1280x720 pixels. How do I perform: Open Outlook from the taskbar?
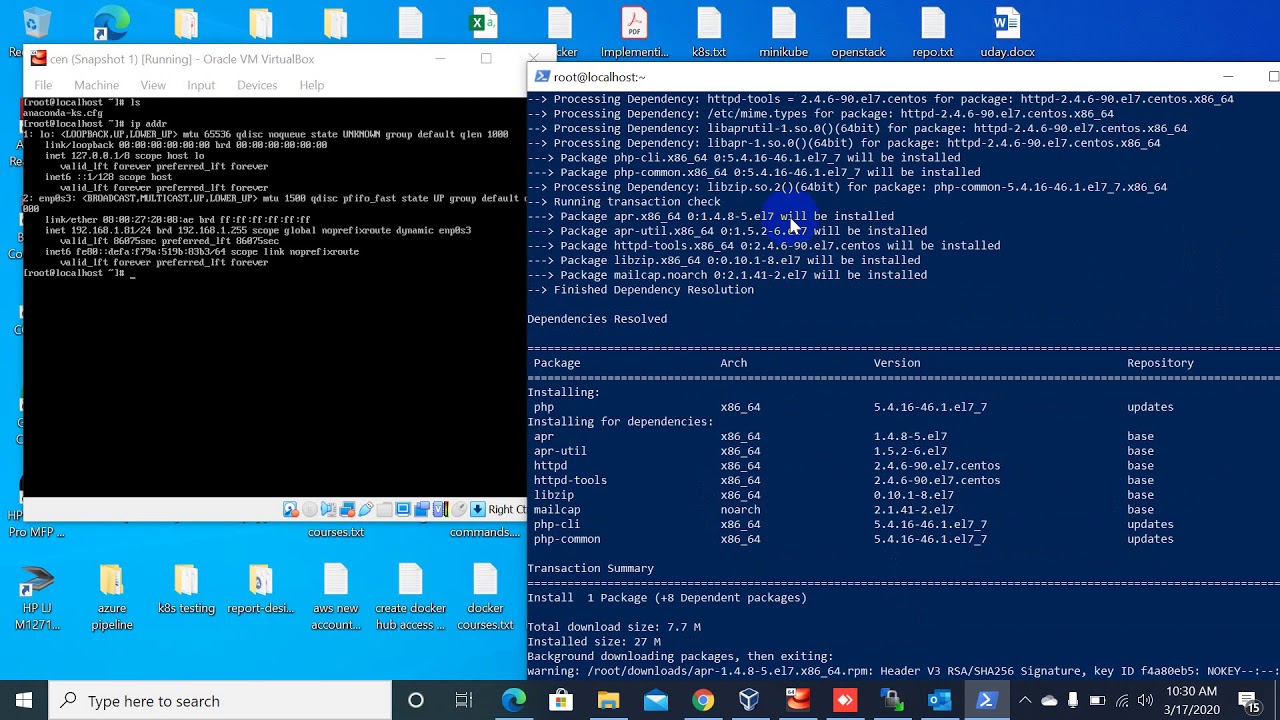(939, 700)
